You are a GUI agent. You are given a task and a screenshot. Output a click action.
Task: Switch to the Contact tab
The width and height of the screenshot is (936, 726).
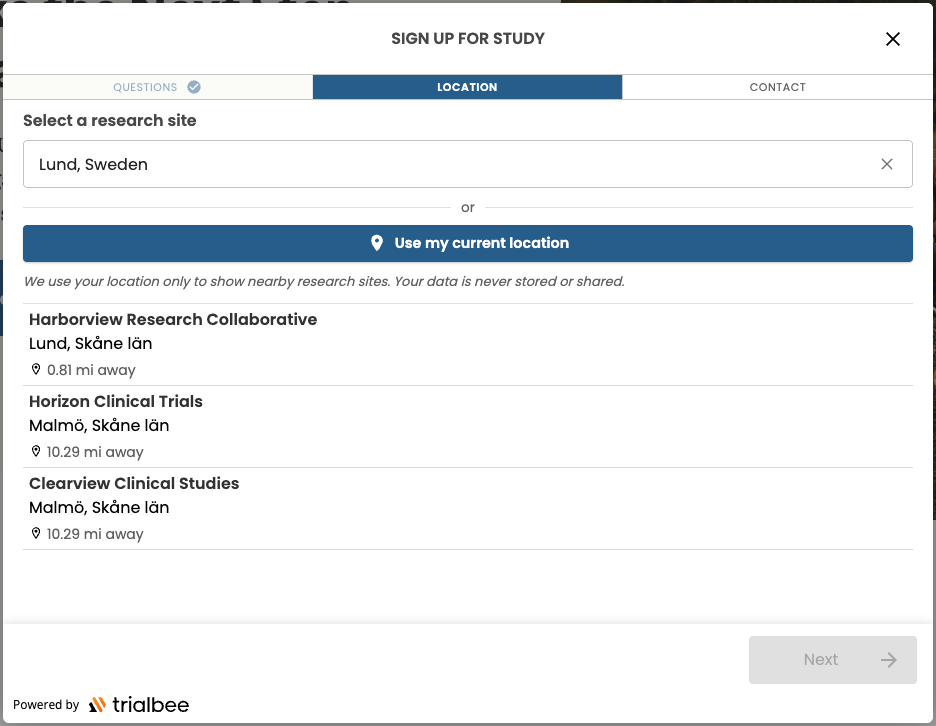coord(777,87)
